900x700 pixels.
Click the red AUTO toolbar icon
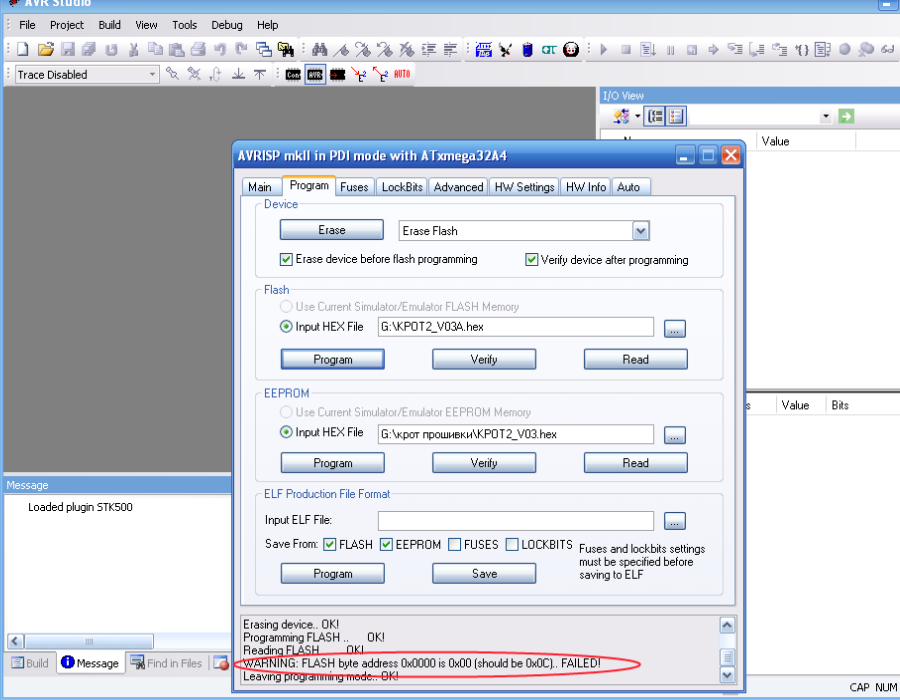402,74
